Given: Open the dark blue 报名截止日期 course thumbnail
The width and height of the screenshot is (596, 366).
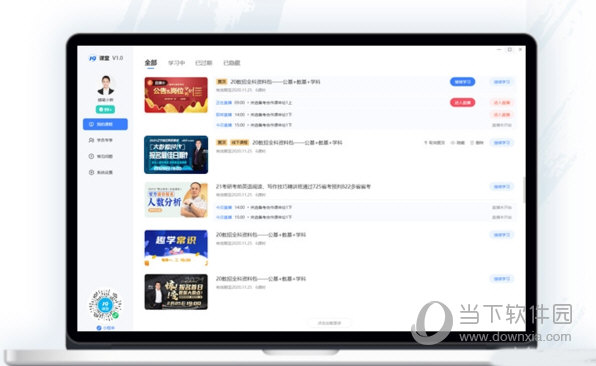Looking at the screenshot, I should click(x=176, y=155).
